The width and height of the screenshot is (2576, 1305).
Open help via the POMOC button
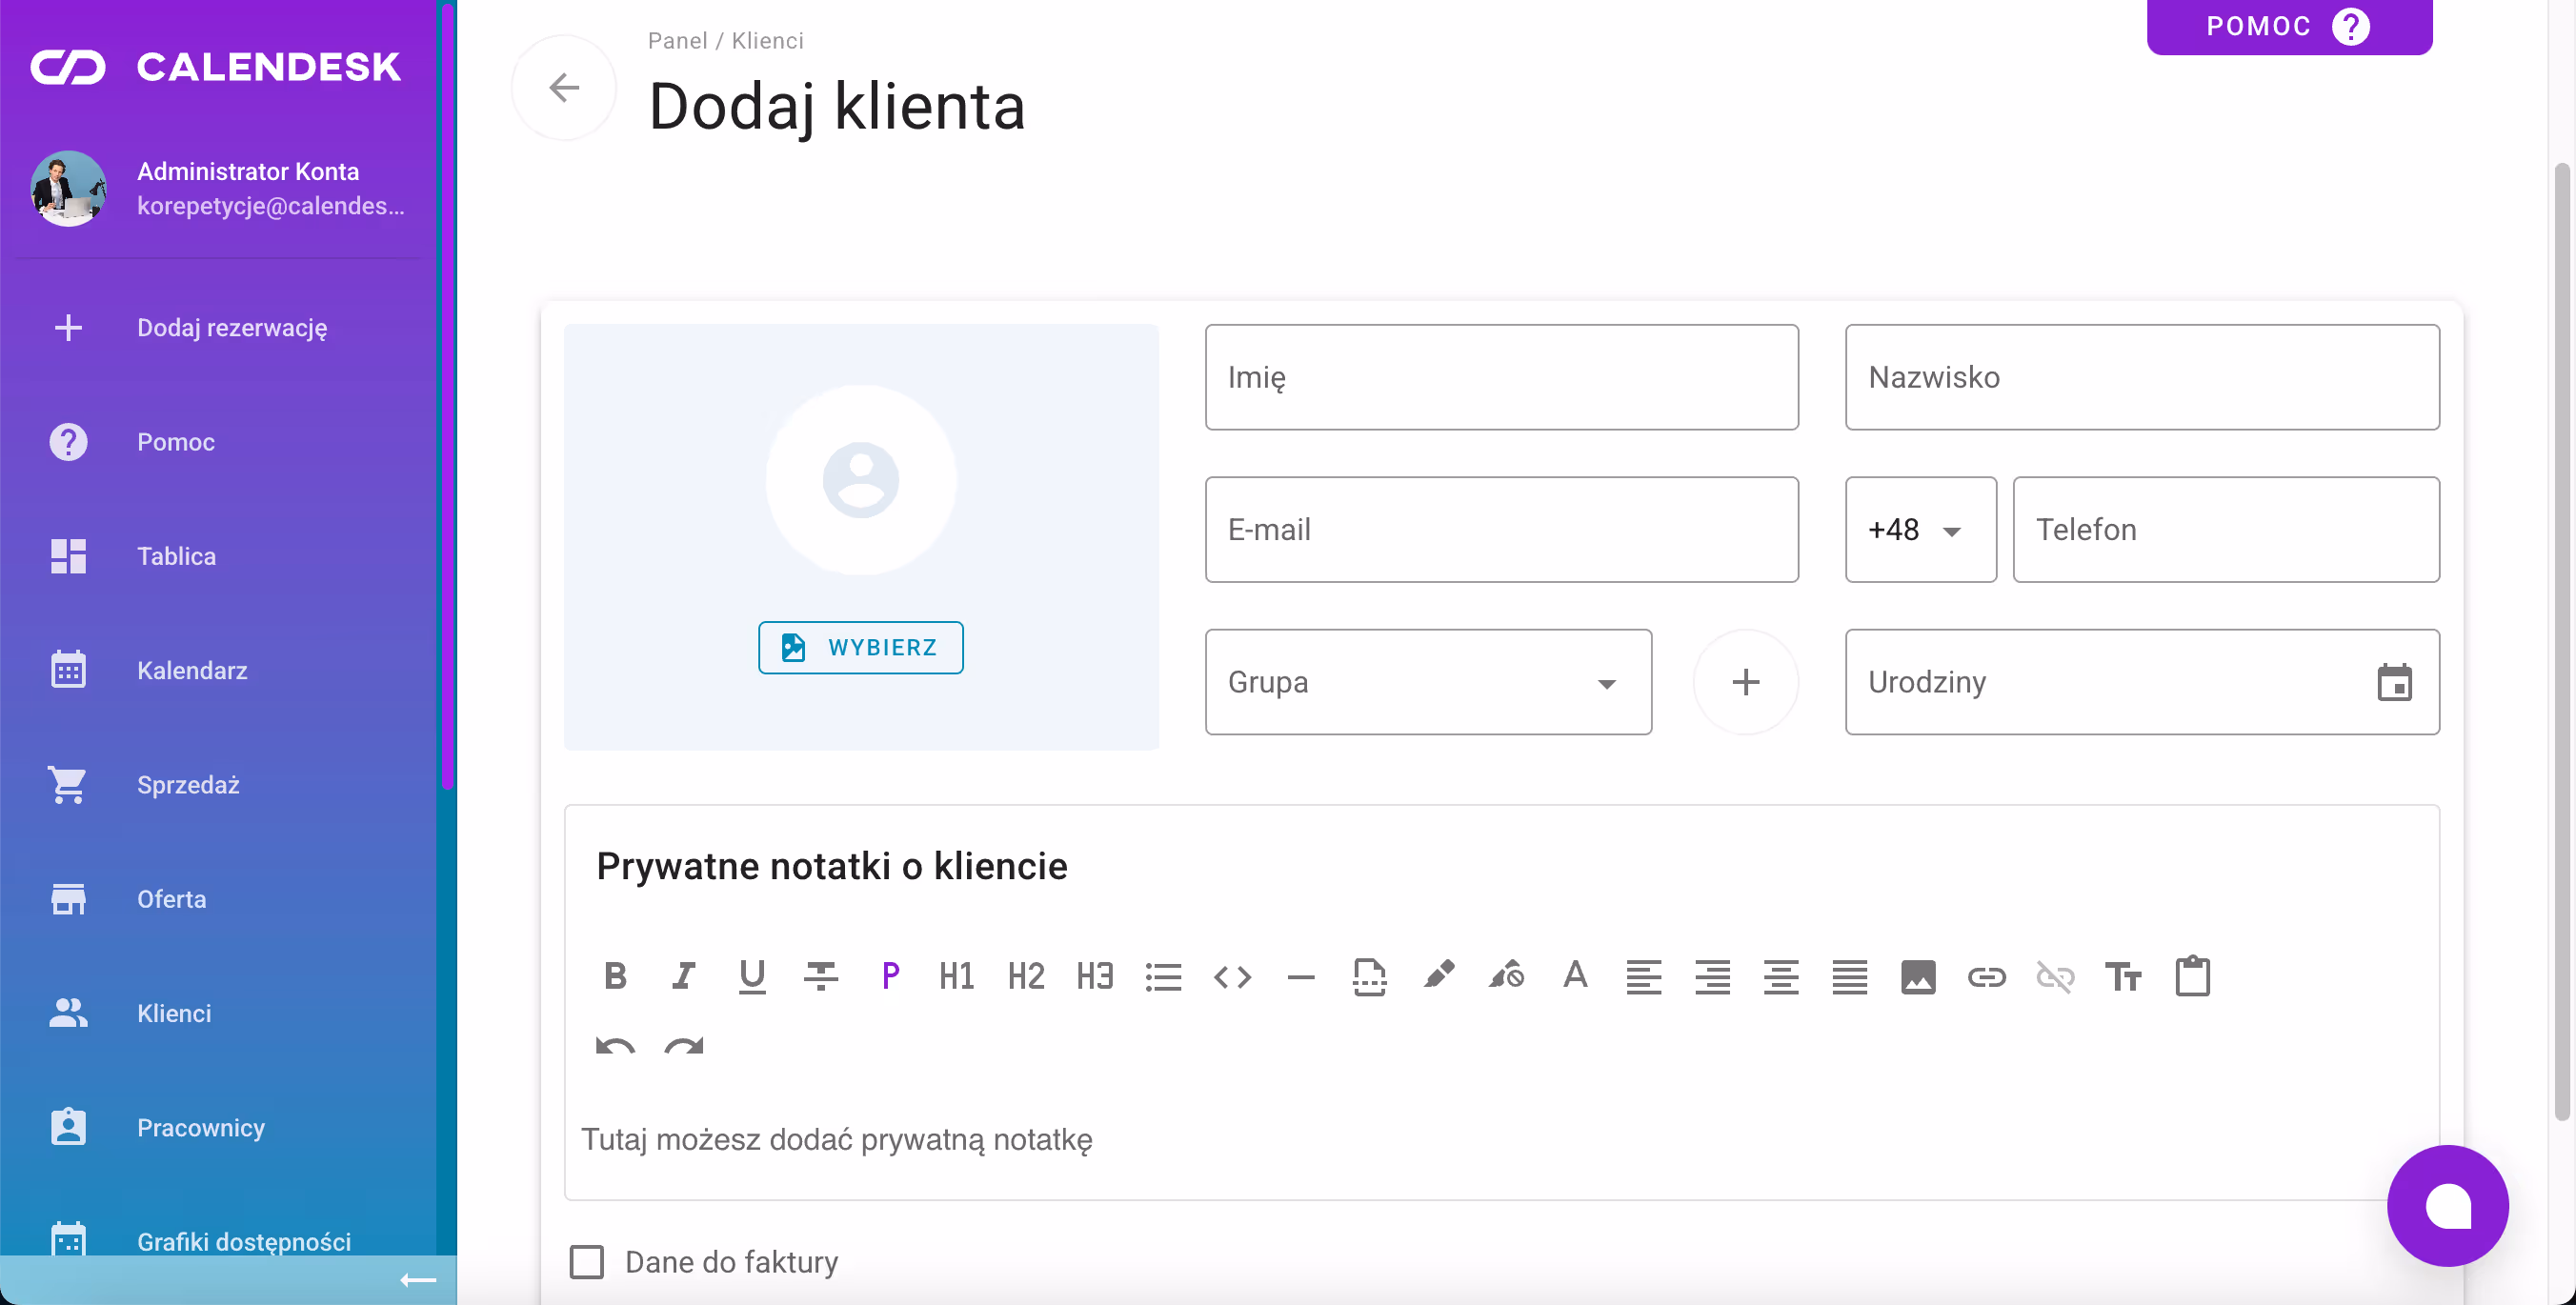(x=2288, y=26)
